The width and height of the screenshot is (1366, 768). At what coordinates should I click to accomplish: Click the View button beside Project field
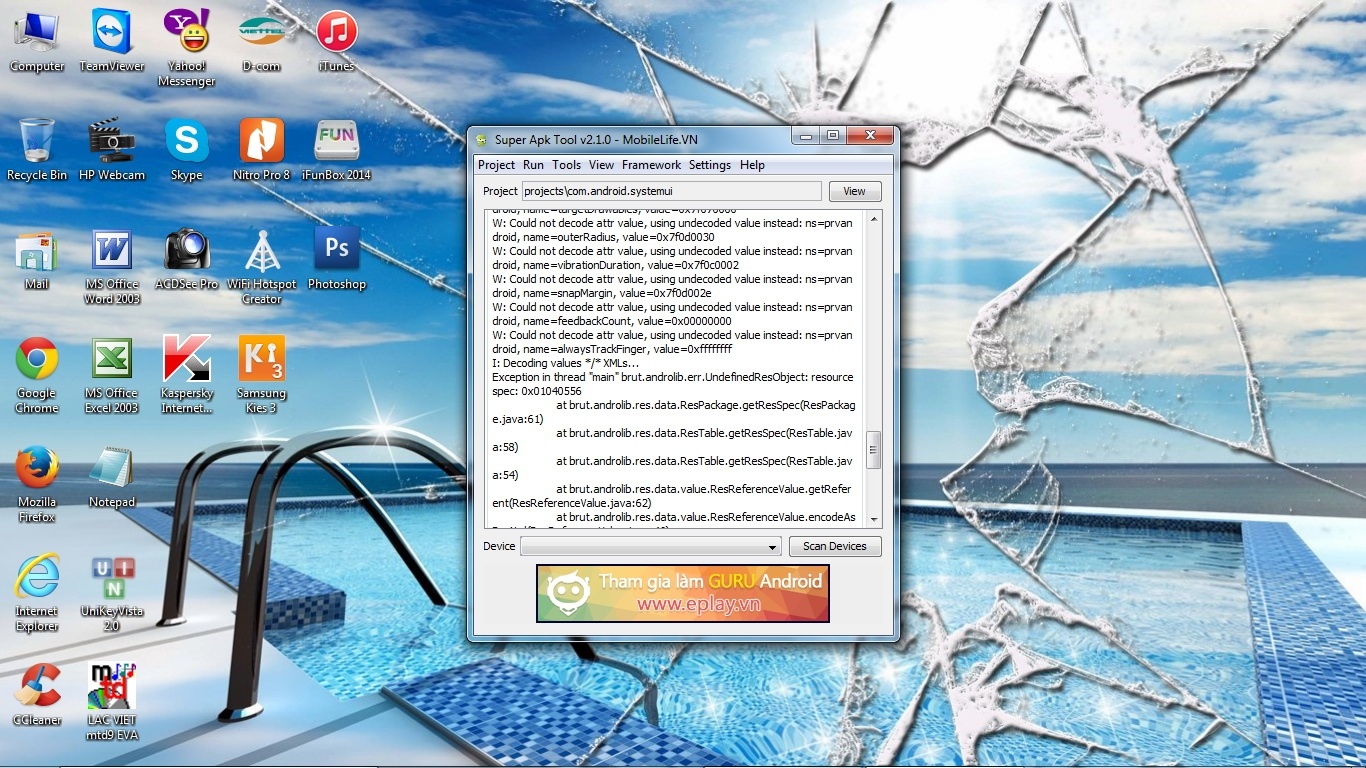coord(854,191)
